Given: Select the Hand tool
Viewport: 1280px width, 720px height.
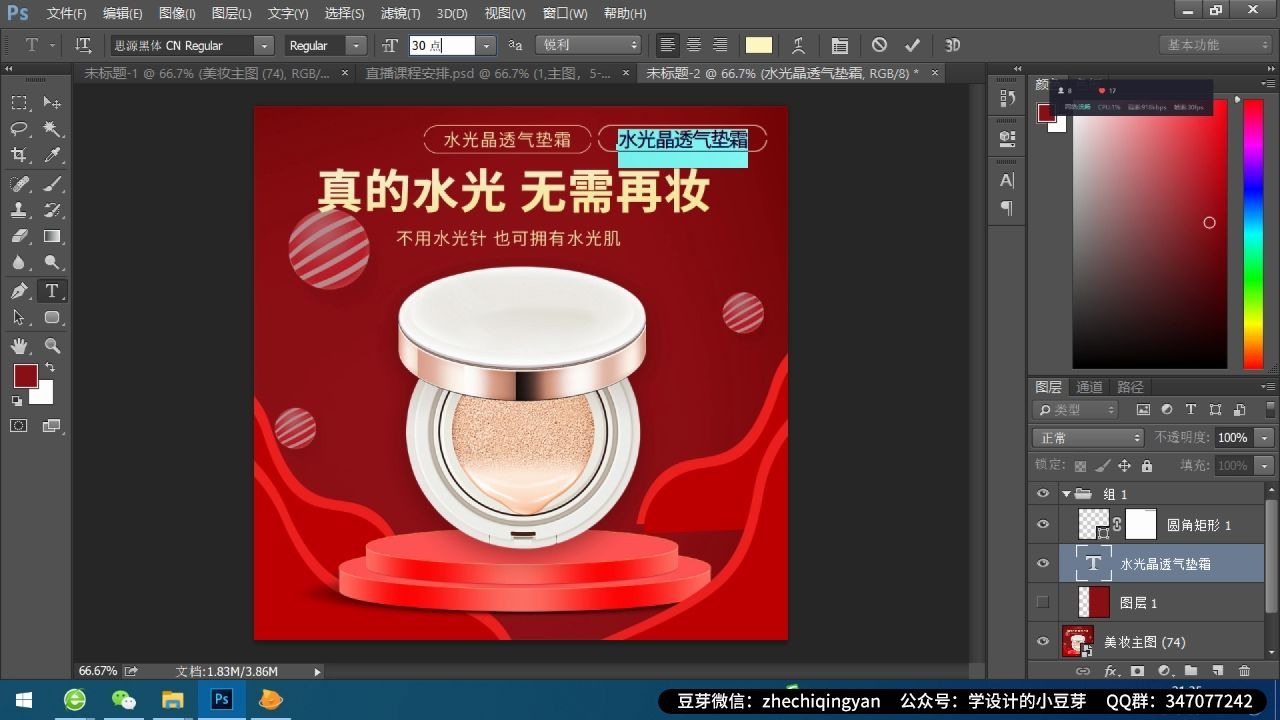Looking at the screenshot, I should [19, 346].
